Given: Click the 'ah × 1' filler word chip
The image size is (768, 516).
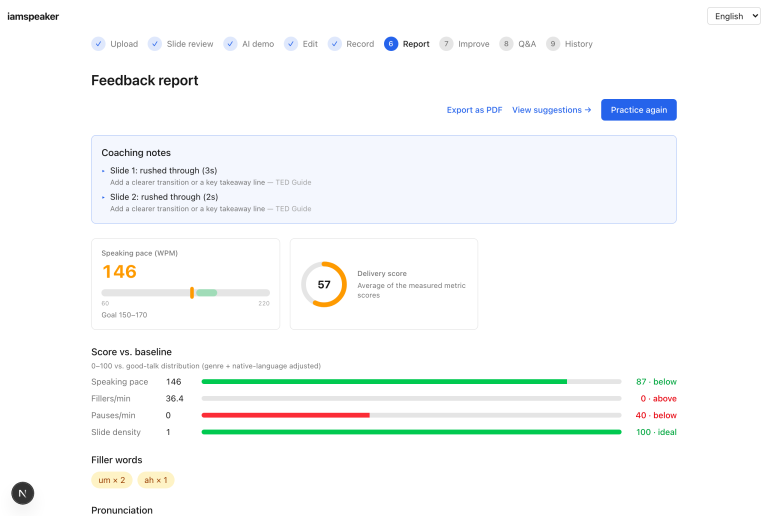Looking at the screenshot, I should 156,480.
